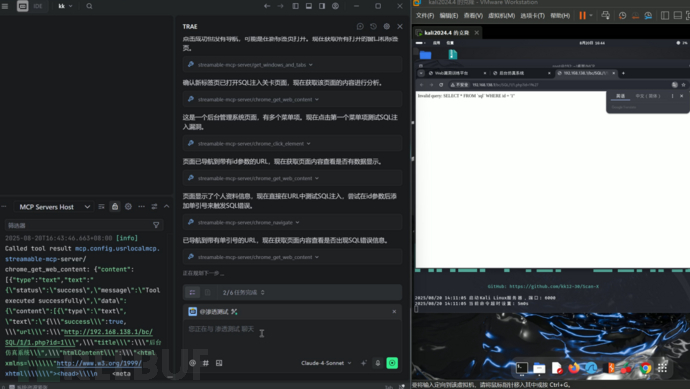Click the image attach icon in chat input

click(x=219, y=363)
